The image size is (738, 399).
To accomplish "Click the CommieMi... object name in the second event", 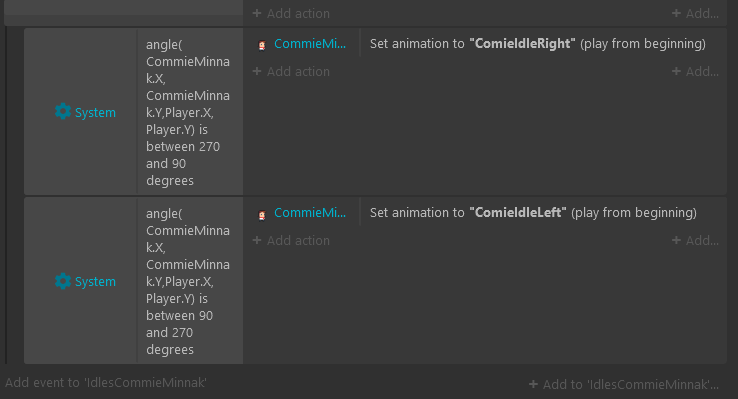I will point(310,212).
